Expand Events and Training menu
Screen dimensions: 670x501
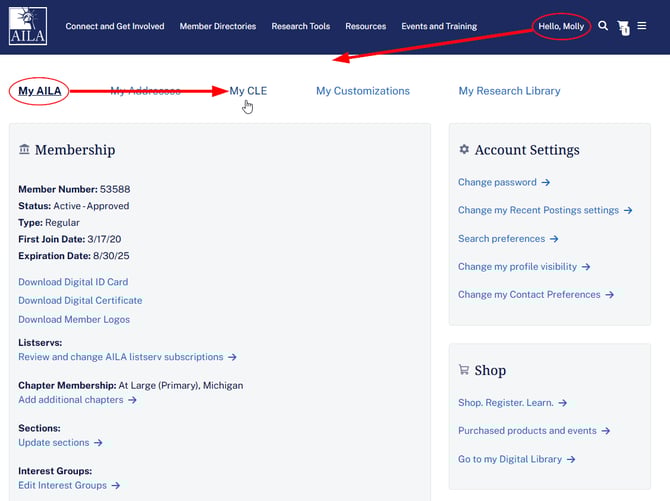pyautogui.click(x=439, y=26)
